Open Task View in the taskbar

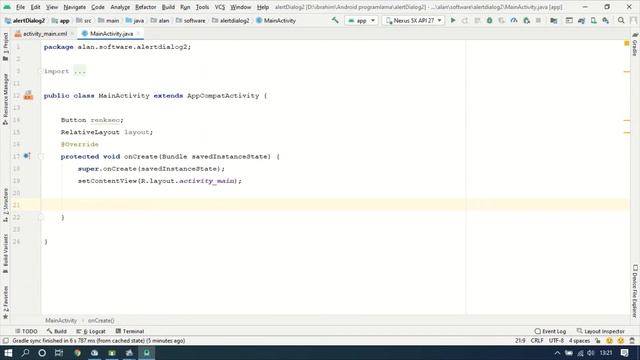click(x=59, y=353)
